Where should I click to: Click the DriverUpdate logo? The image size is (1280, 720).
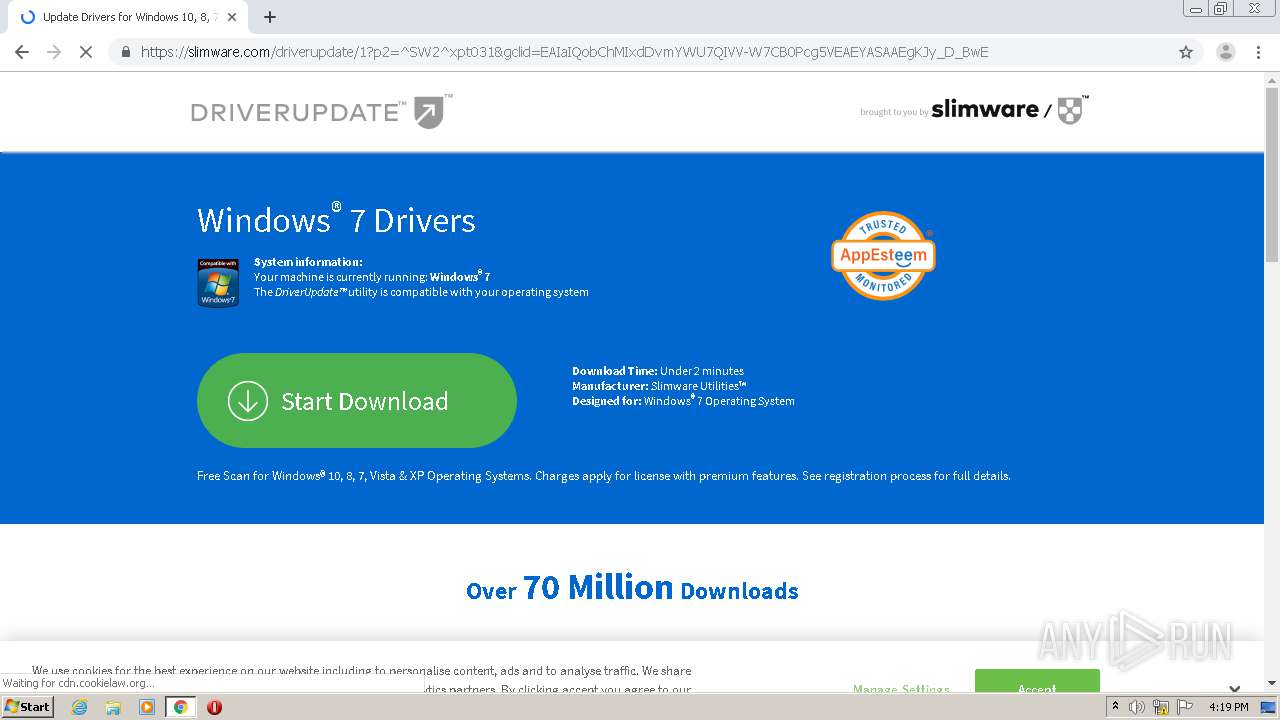(x=321, y=111)
